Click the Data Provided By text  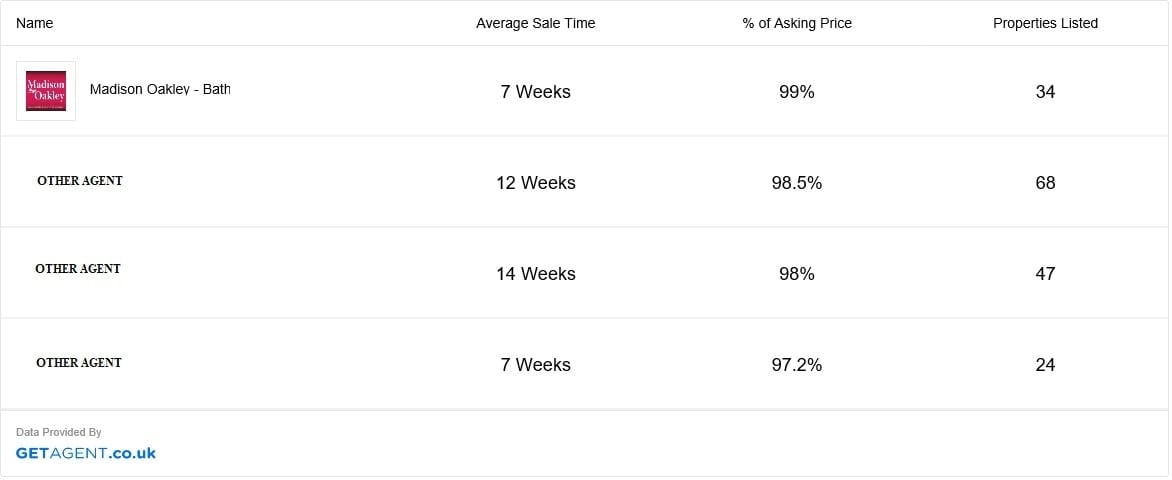[59, 432]
